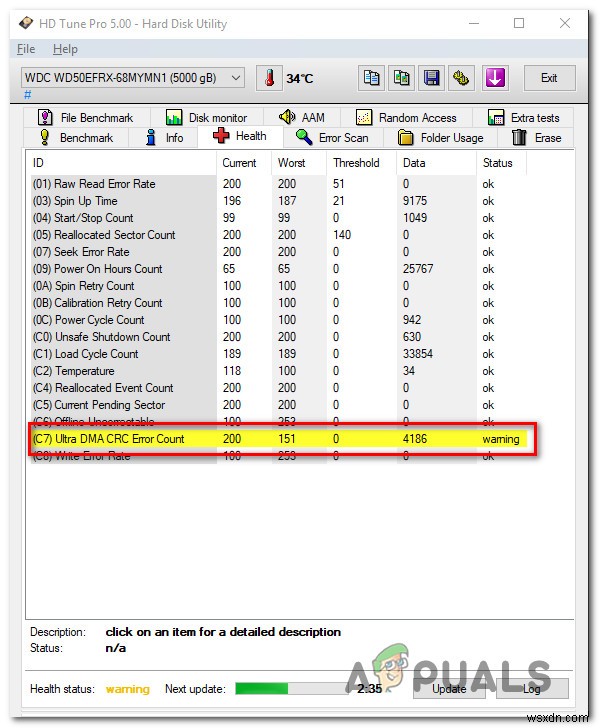The height and width of the screenshot is (728, 600).
Task: Open the Help menu
Action: [65, 49]
